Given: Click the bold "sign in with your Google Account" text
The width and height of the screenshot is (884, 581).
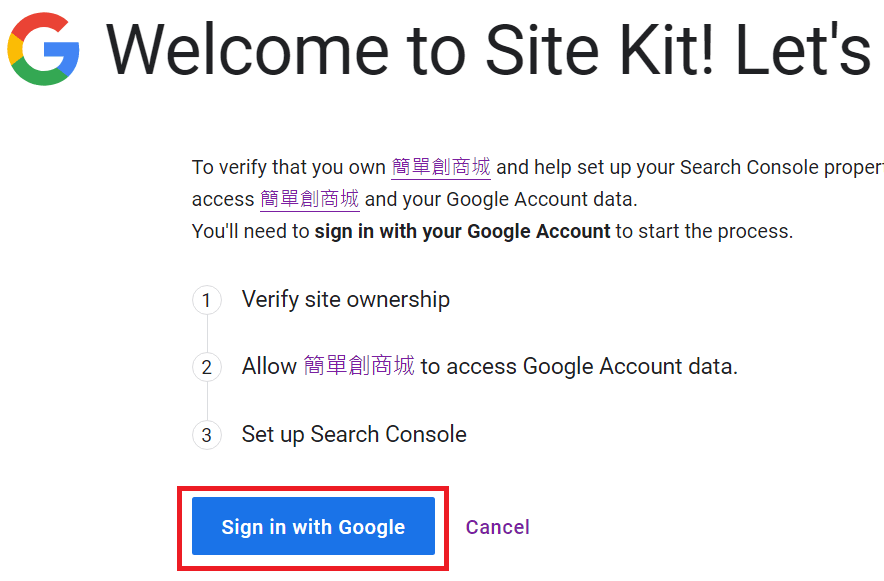Looking at the screenshot, I should (462, 231).
